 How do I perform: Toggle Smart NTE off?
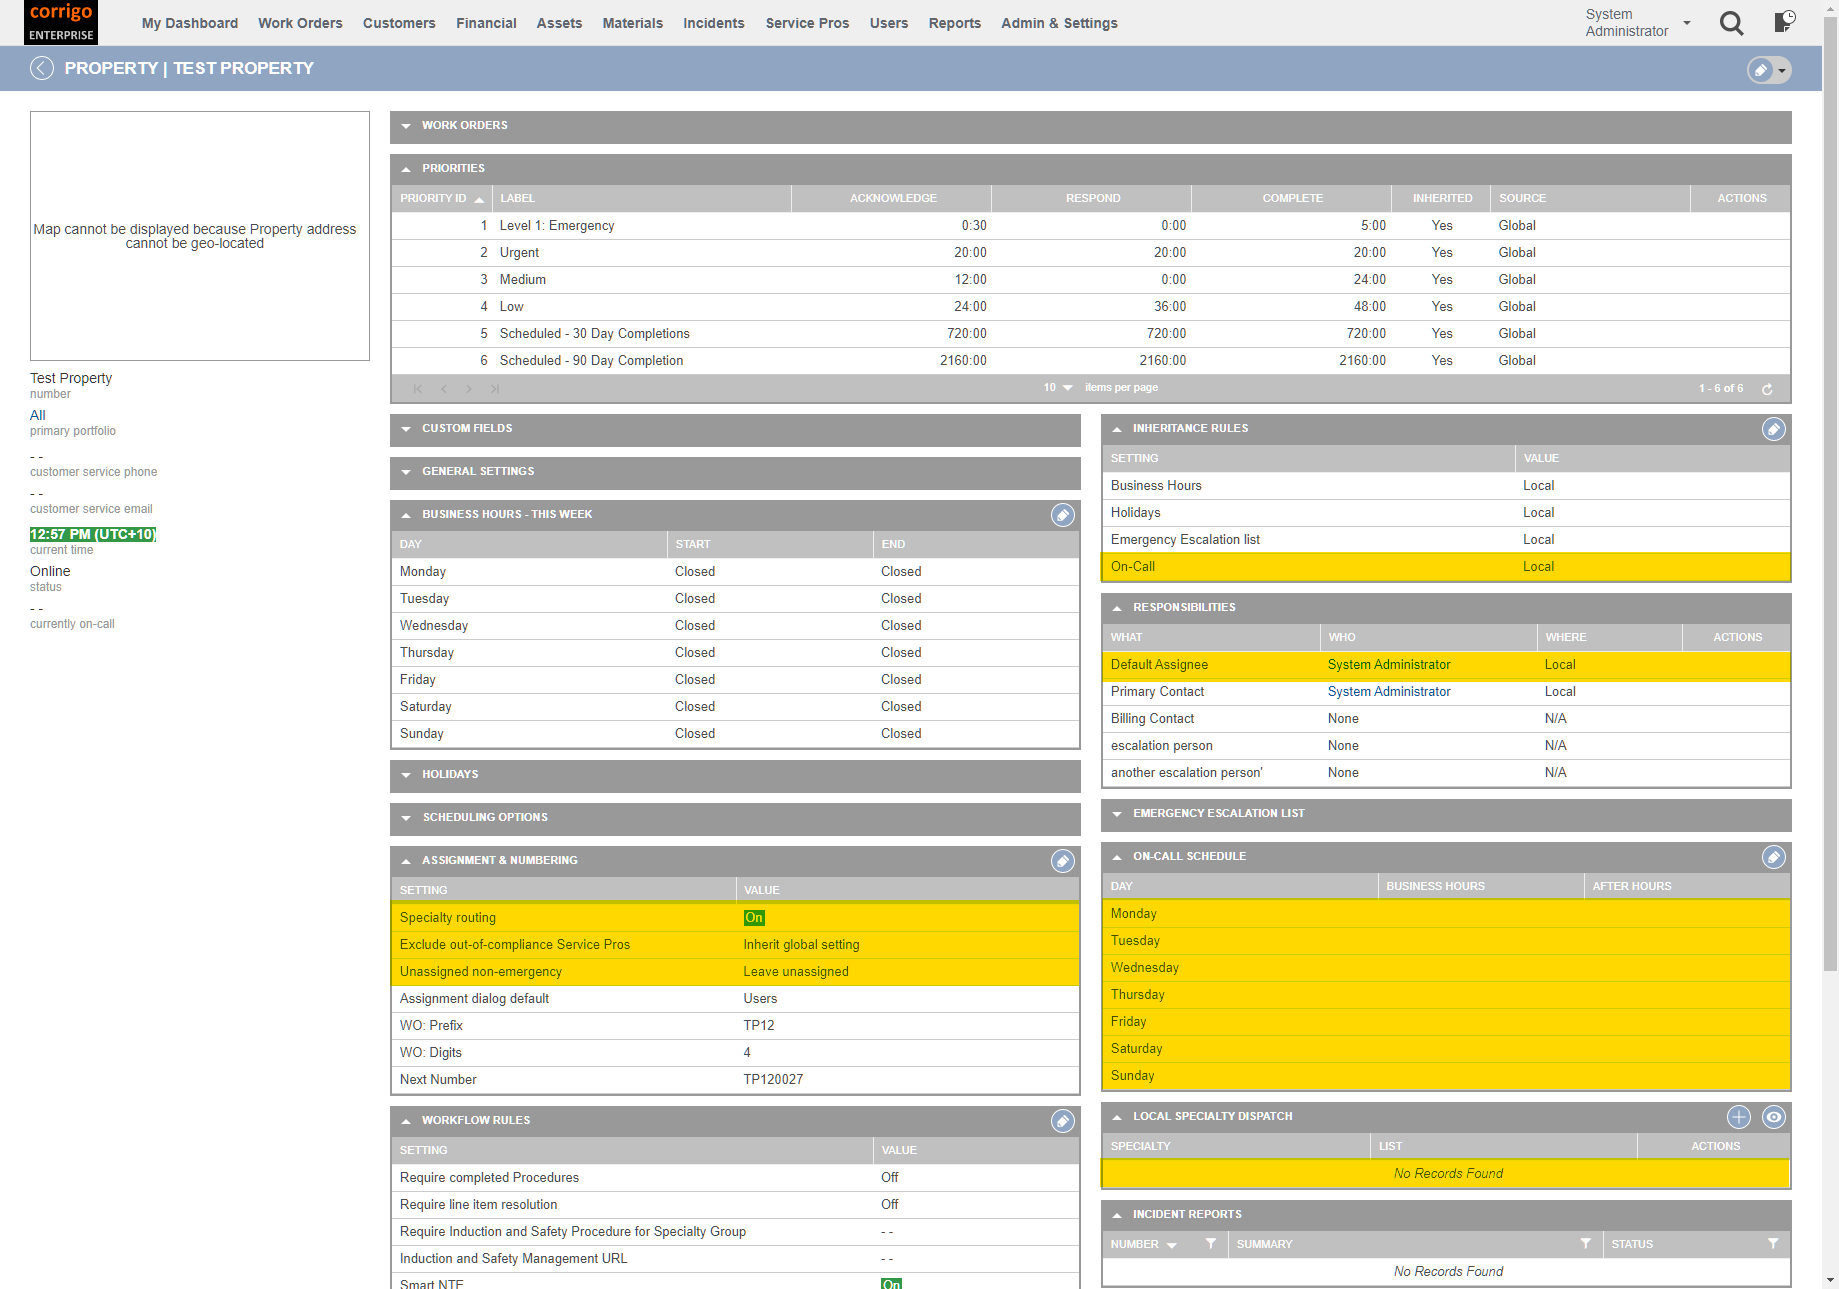coord(891,1283)
